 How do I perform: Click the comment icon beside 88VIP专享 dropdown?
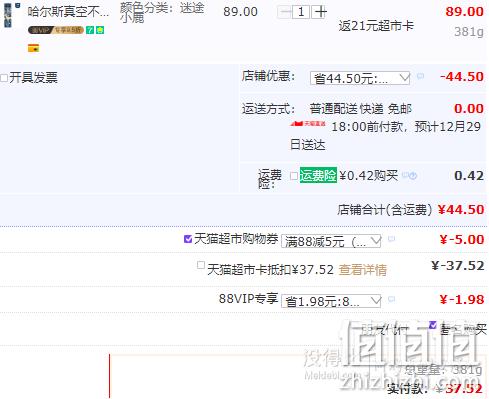tap(392, 299)
